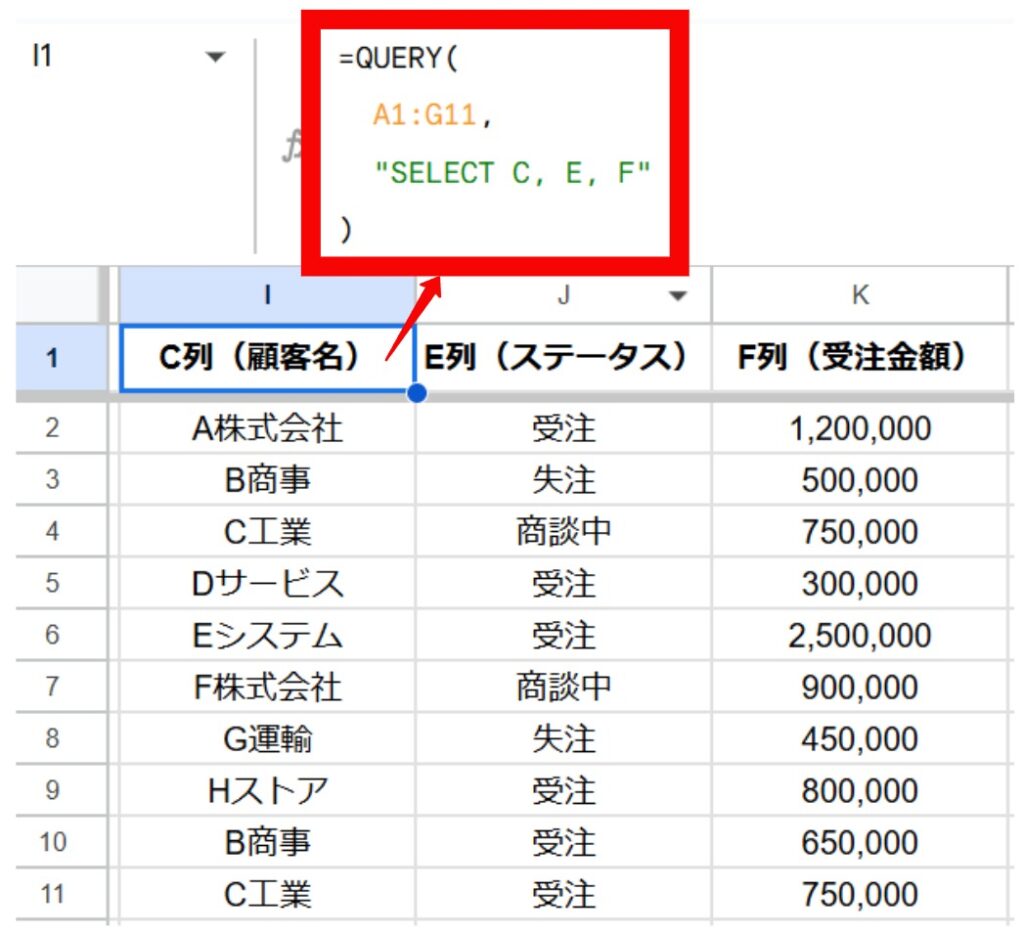Click cell B商事 in row 10
This screenshot has width=1024, height=933.
click(267, 842)
